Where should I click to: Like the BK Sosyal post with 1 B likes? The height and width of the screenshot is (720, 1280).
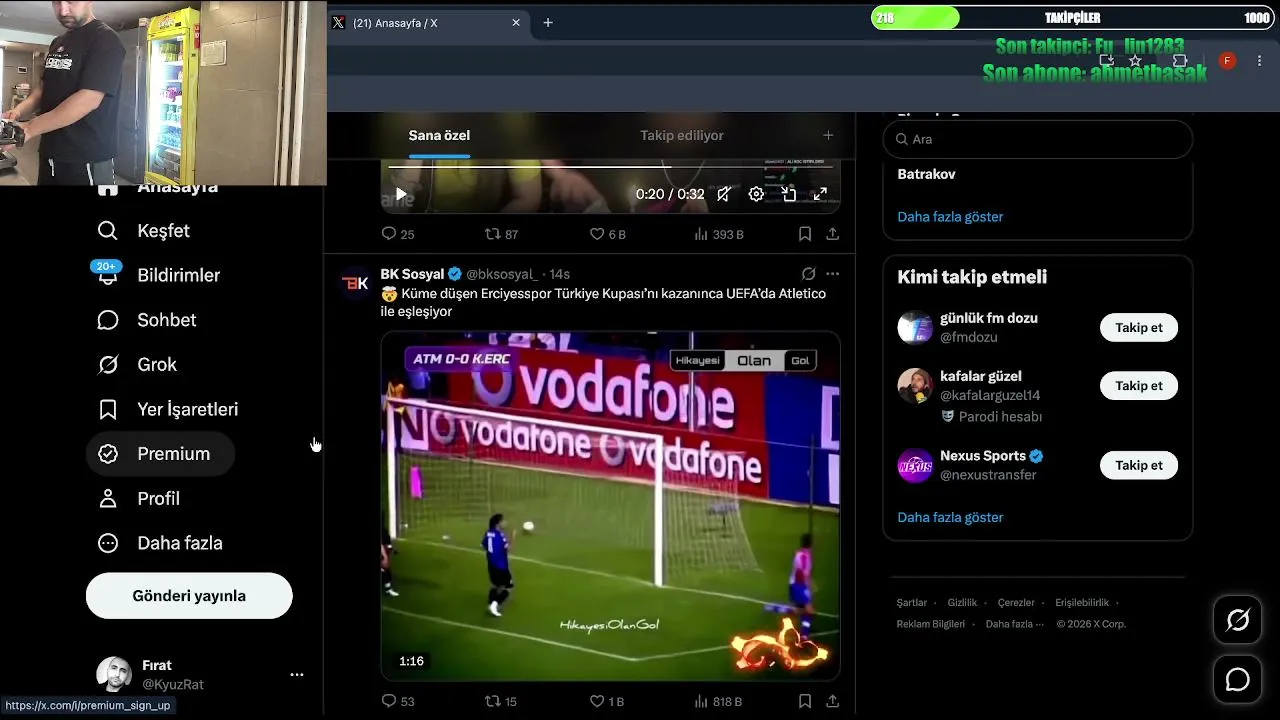click(606, 701)
